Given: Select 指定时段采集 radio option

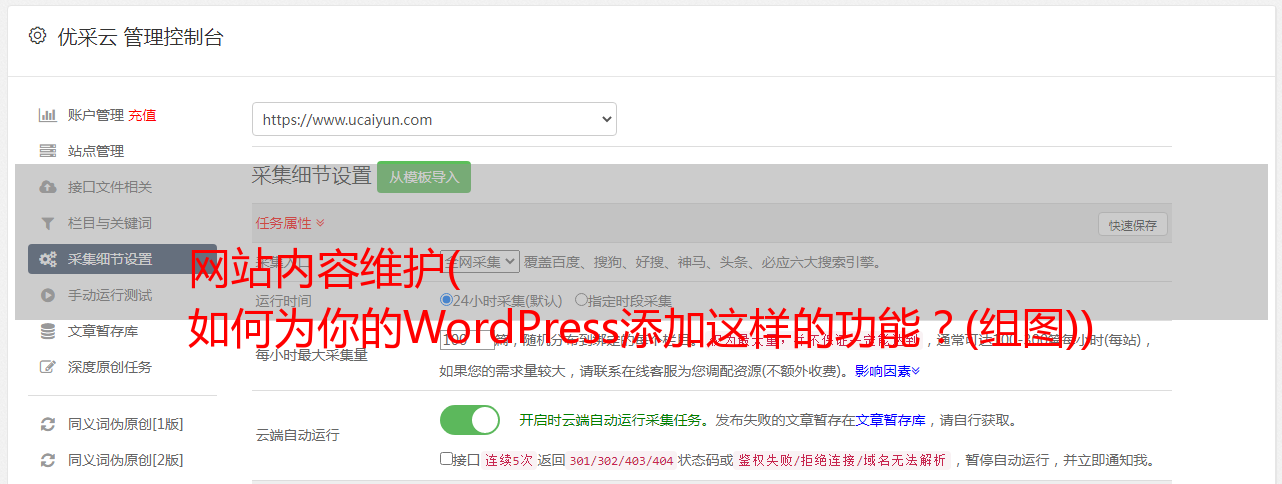Looking at the screenshot, I should (581, 300).
